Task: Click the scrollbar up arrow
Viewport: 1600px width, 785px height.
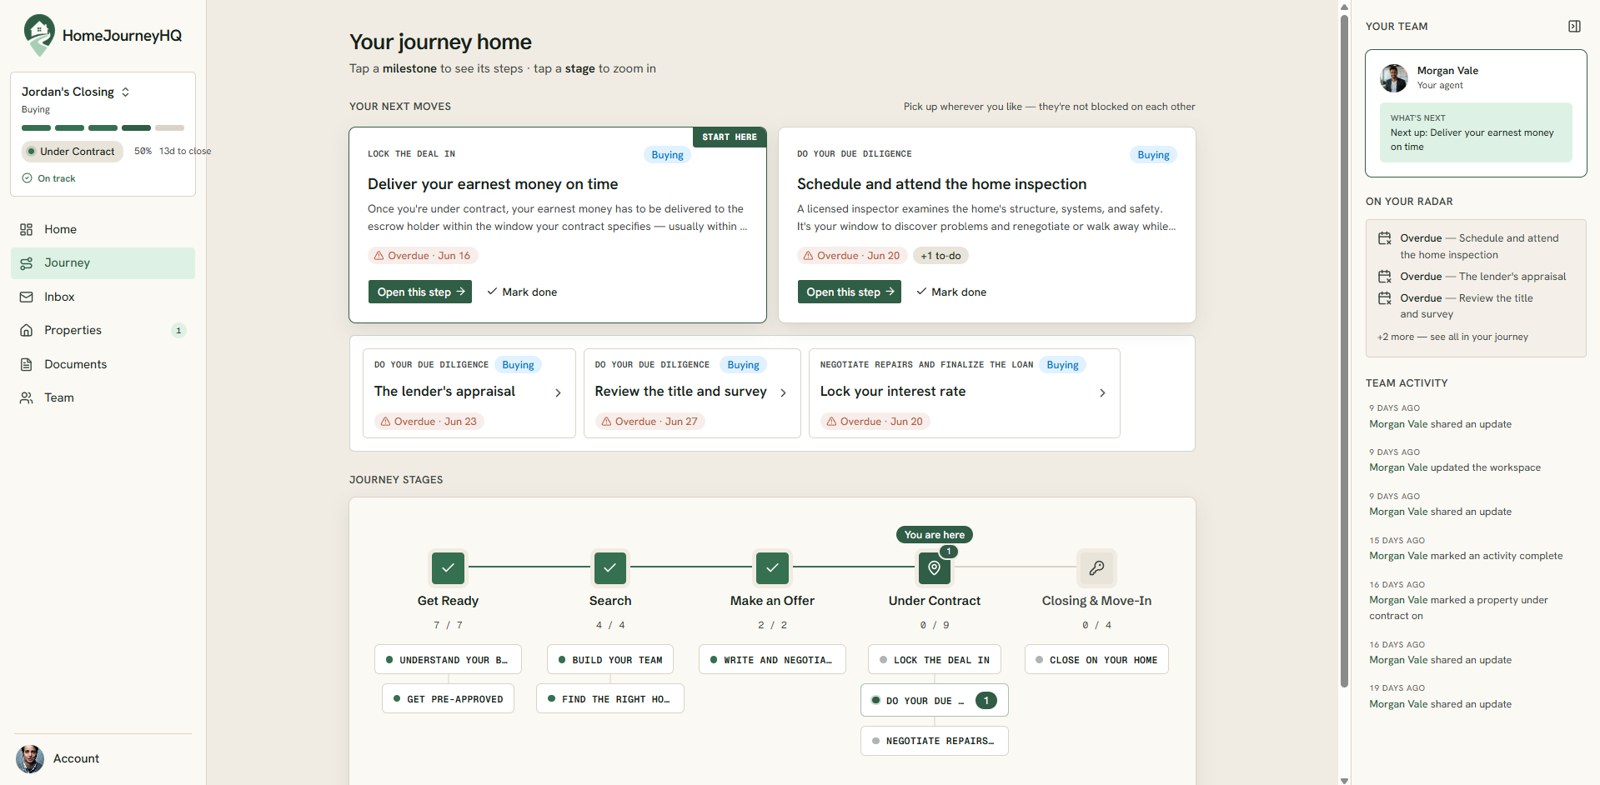Action: [1344, 6]
